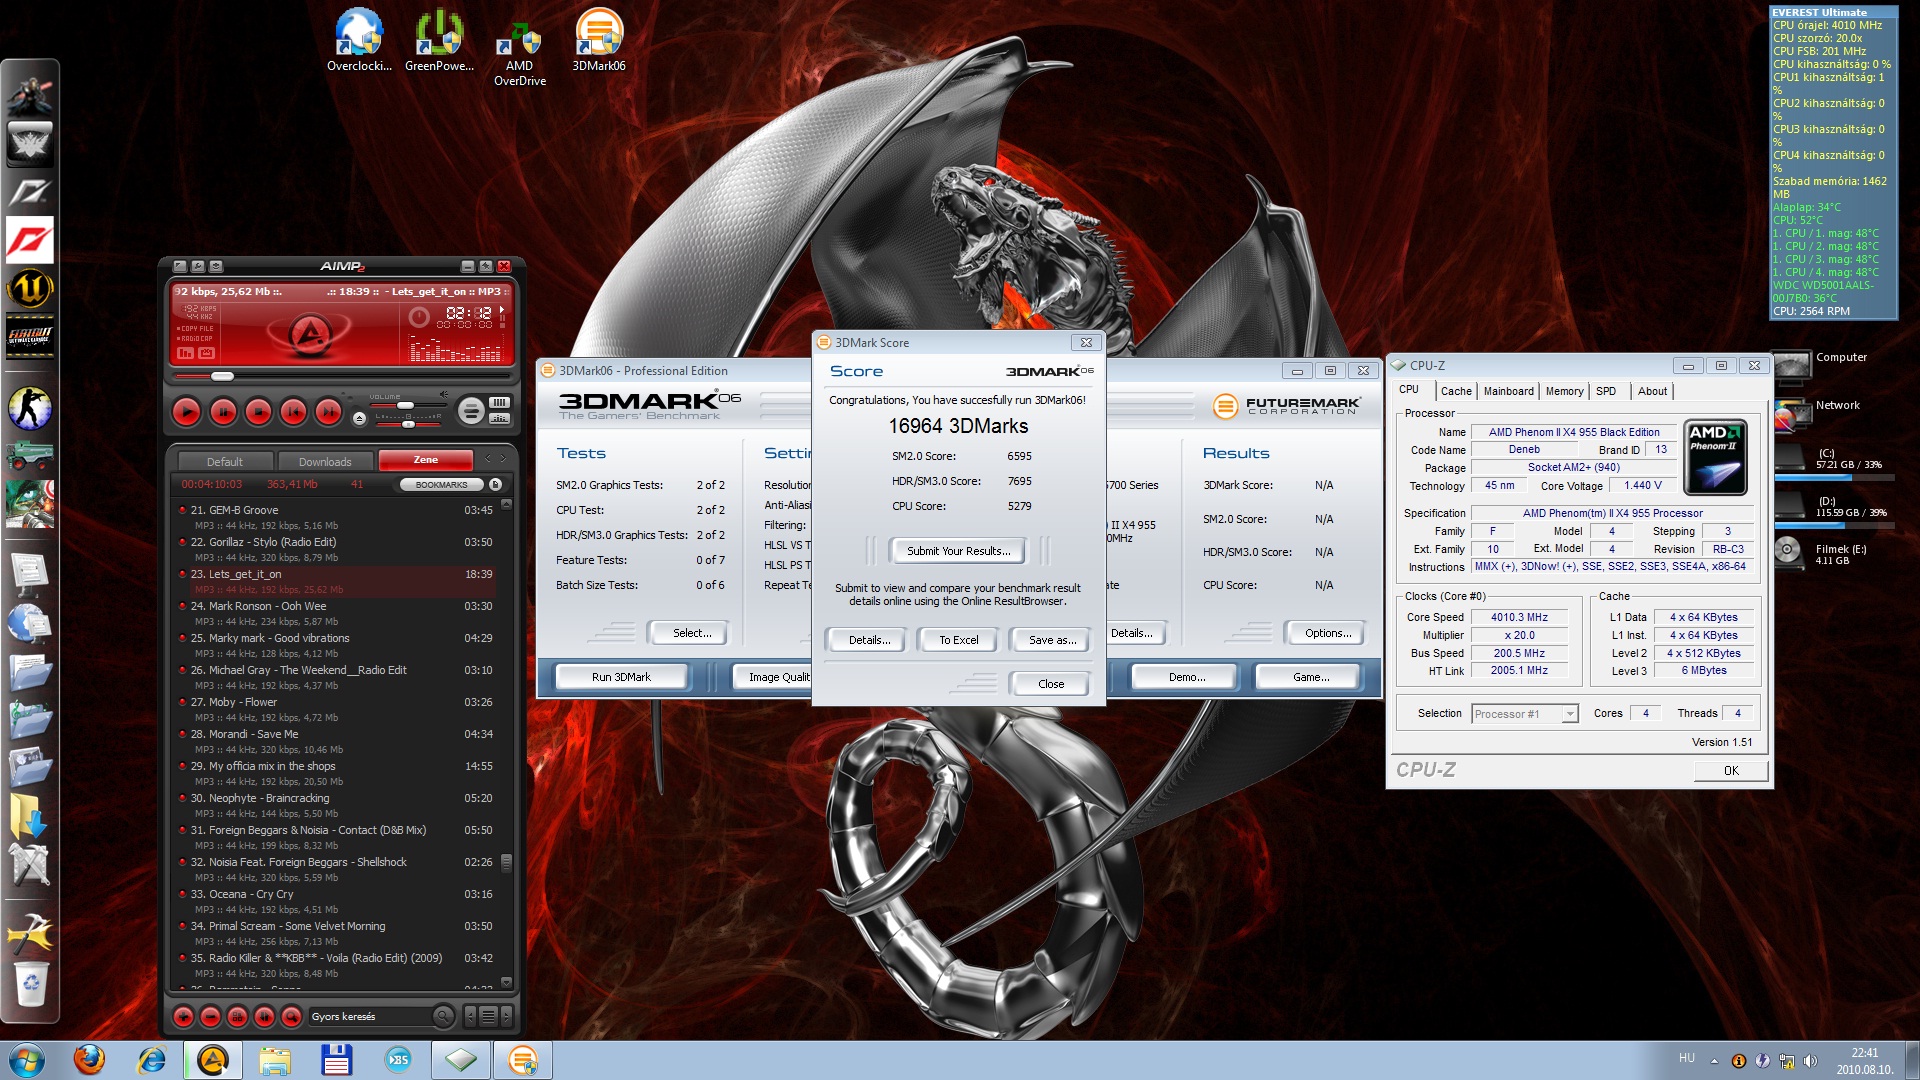Click the eject/open files button in AIMP
Image resolution: width=1920 pixels, height=1080 pixels.
[359, 418]
